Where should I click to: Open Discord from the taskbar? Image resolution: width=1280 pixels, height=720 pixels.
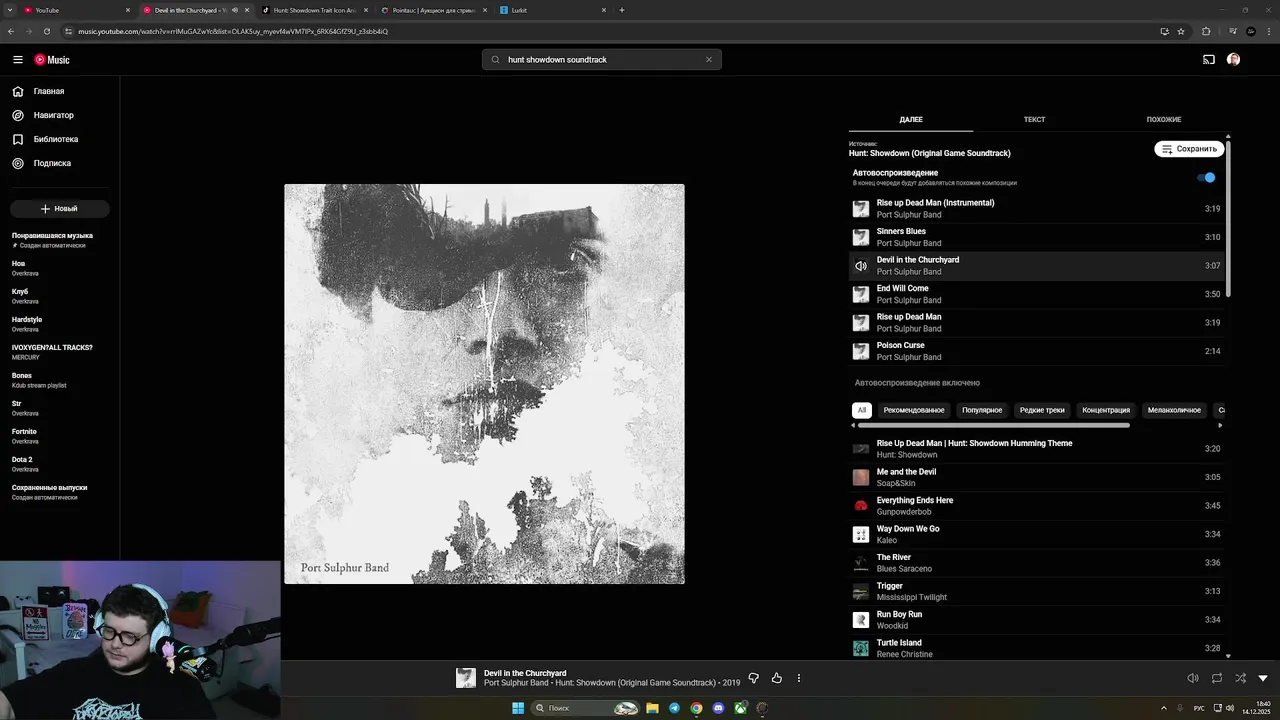point(718,708)
